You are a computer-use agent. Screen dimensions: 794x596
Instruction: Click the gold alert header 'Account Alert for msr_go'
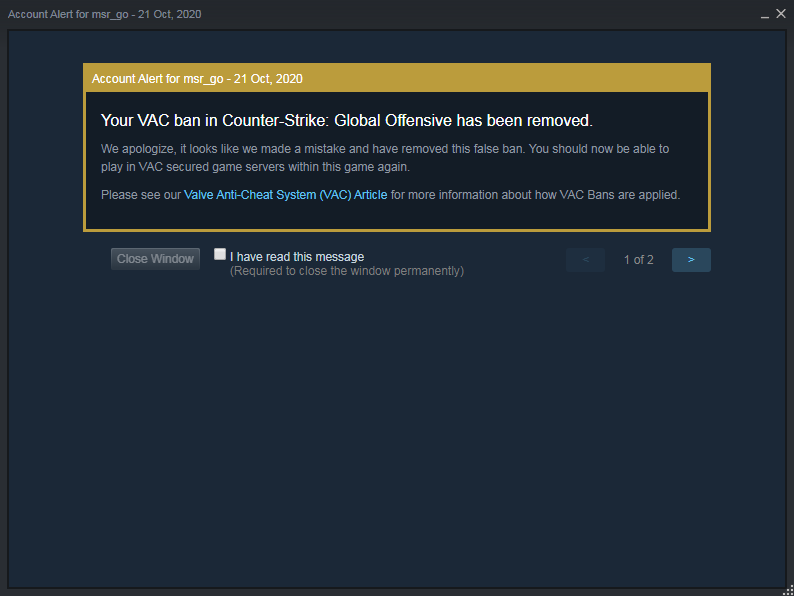[157, 79]
